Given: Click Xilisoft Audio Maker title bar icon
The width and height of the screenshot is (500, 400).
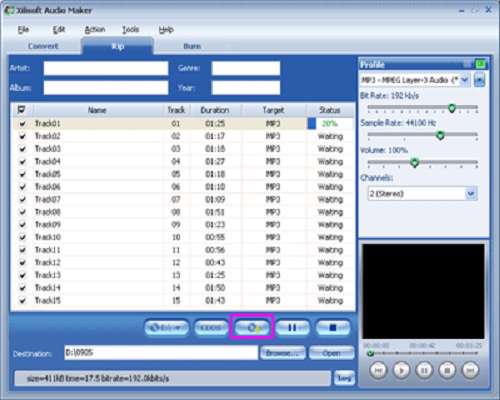Looking at the screenshot, I should pos(9,10).
